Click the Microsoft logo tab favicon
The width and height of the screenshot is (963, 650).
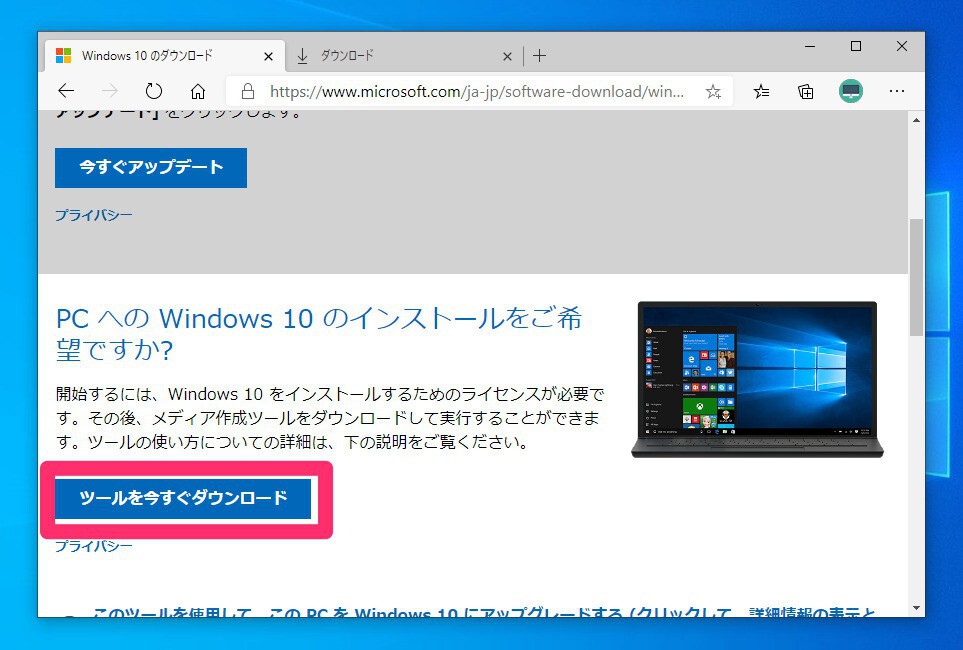(63, 56)
